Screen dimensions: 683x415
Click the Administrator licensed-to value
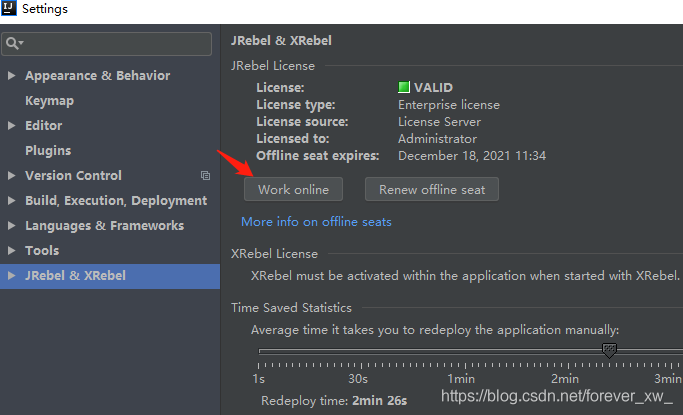pyautogui.click(x=437, y=139)
